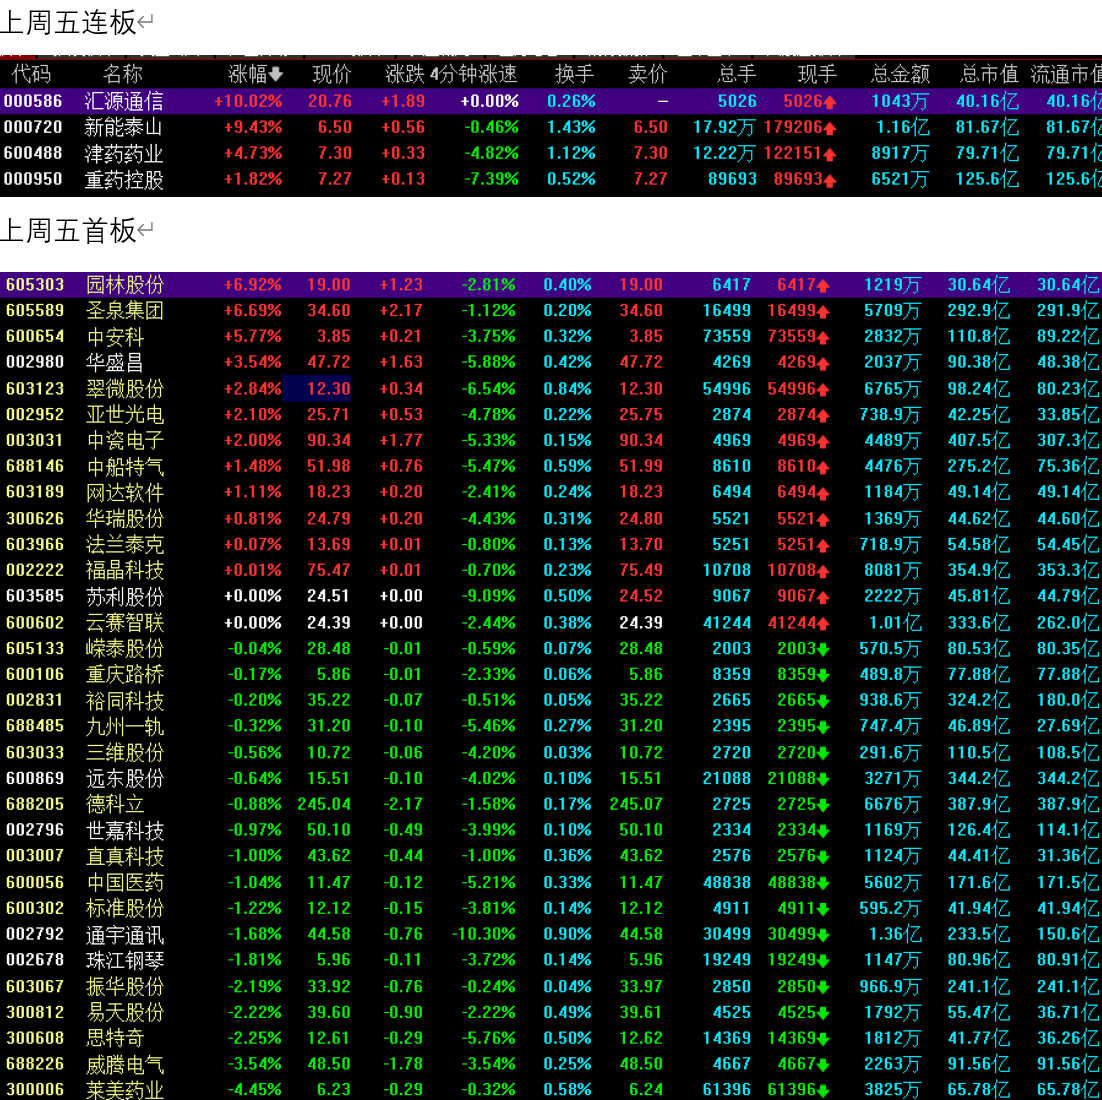Click red up arrow in 新能泰山 row
This screenshot has width=1102, height=1100.
pyautogui.click(x=830, y=128)
